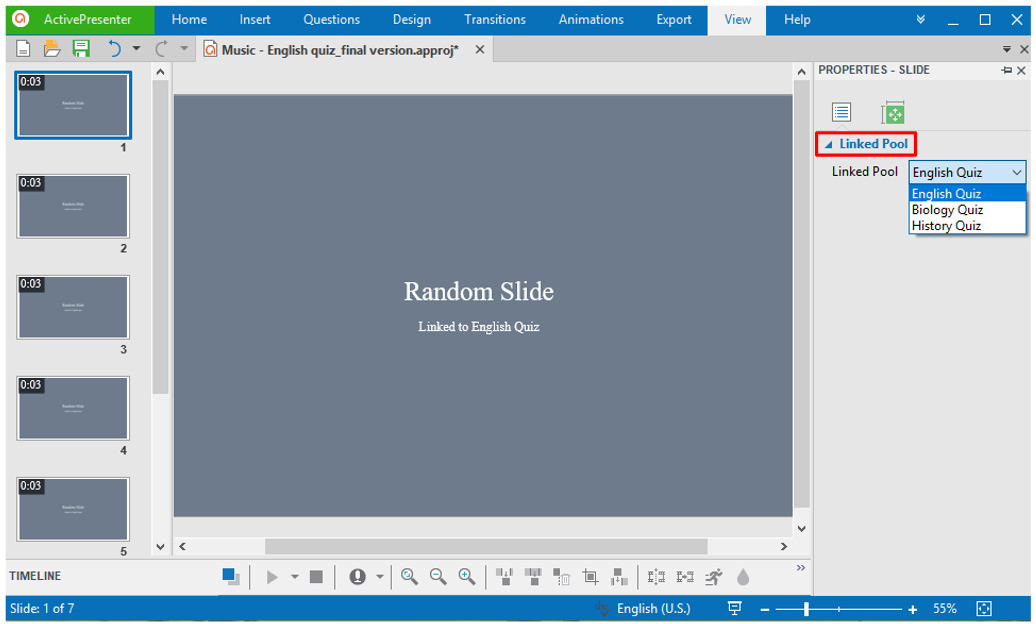
Task: Adjust the zoom slider in status bar
Action: point(807,609)
